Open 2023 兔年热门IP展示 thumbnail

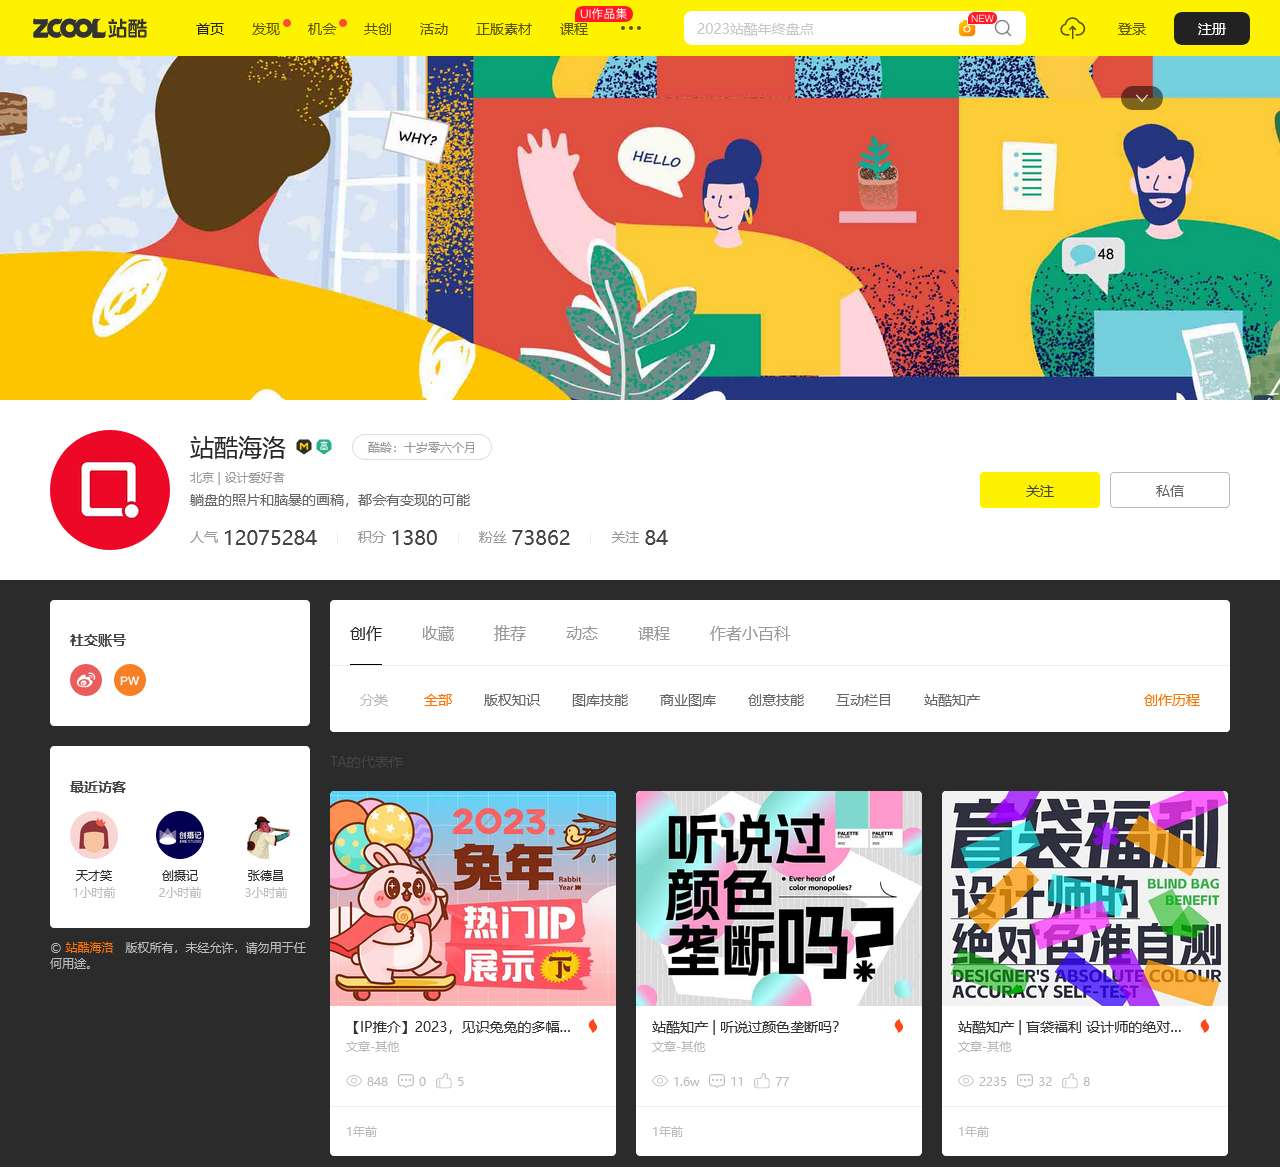(x=473, y=899)
